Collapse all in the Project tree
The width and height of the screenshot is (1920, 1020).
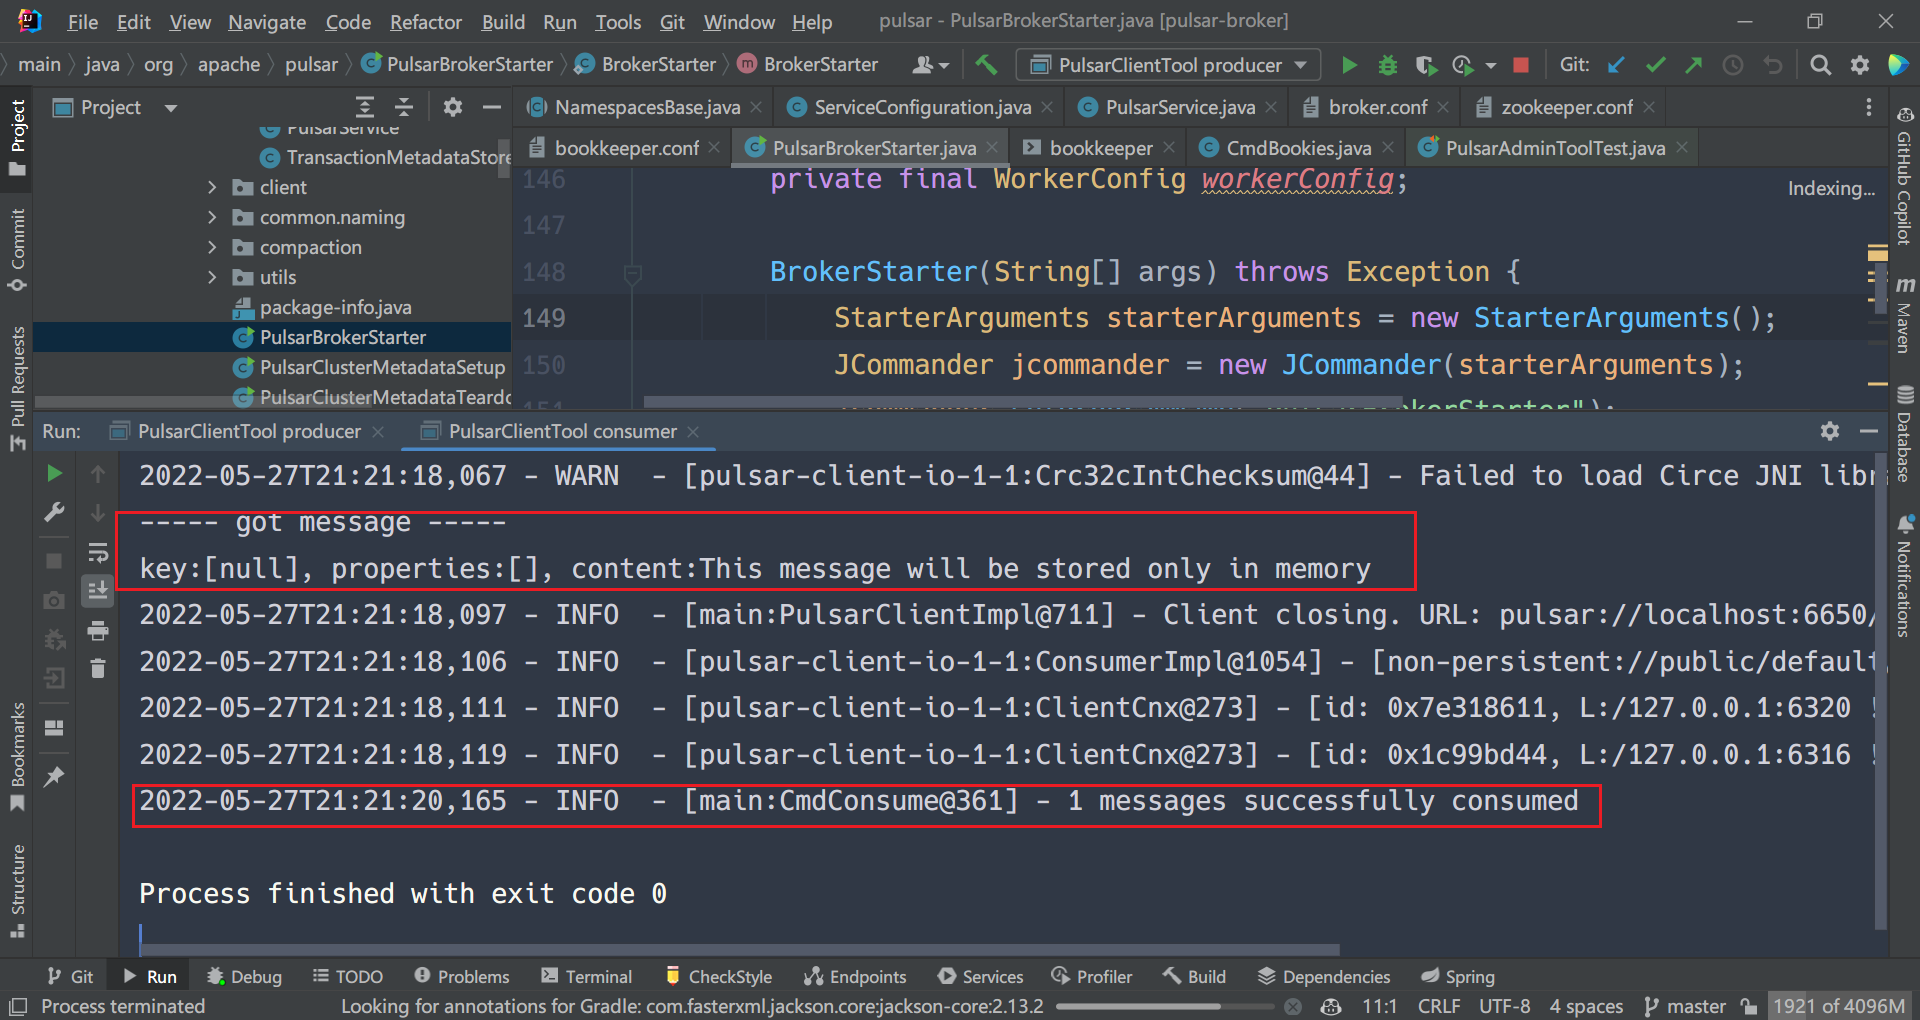coord(404,107)
